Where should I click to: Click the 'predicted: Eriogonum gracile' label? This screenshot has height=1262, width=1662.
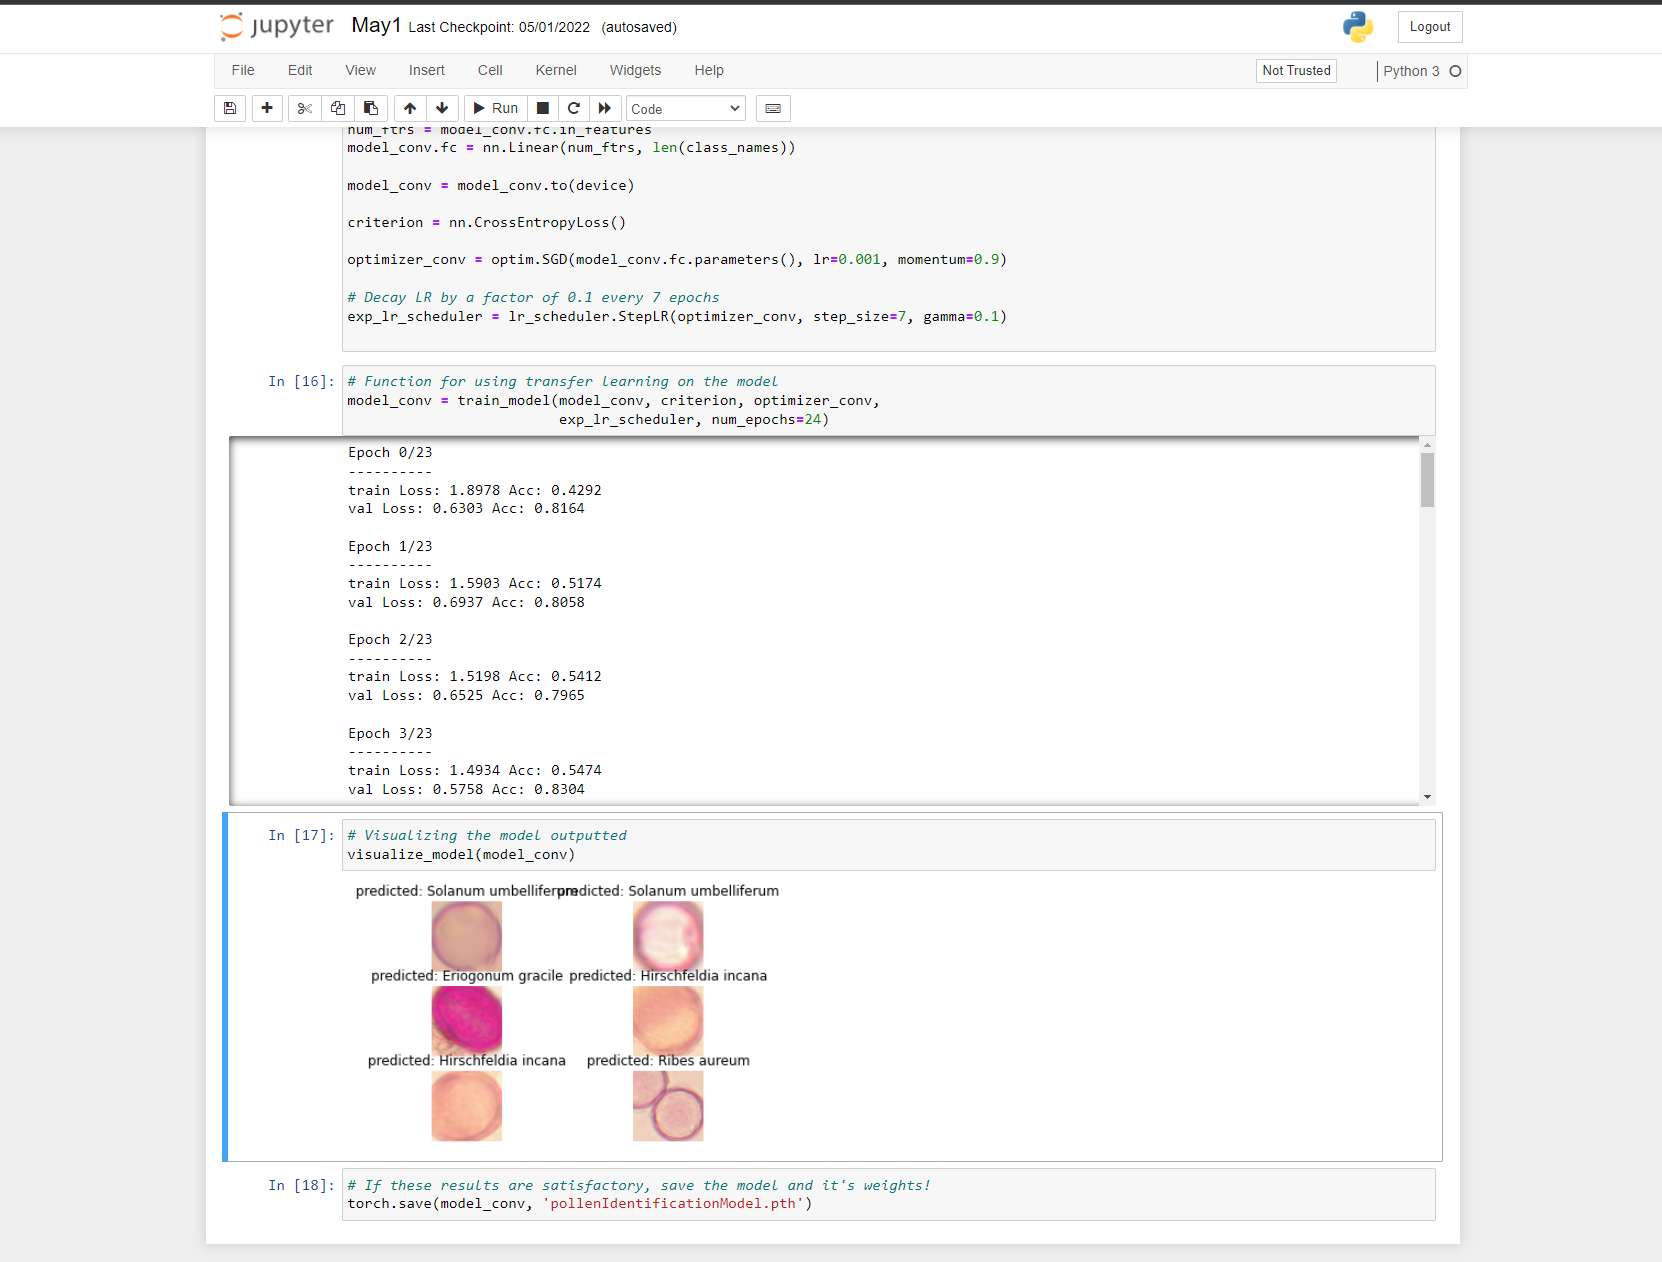pos(467,976)
